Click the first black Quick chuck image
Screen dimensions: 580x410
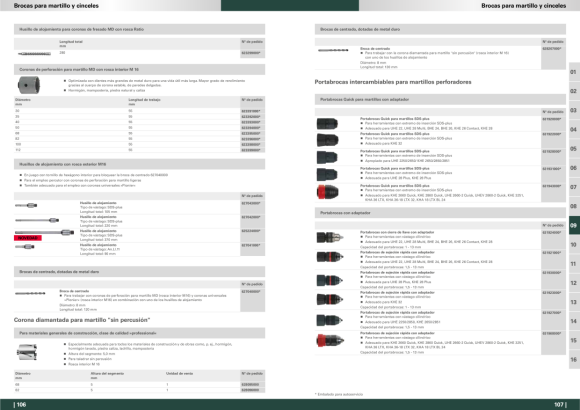(327, 123)
